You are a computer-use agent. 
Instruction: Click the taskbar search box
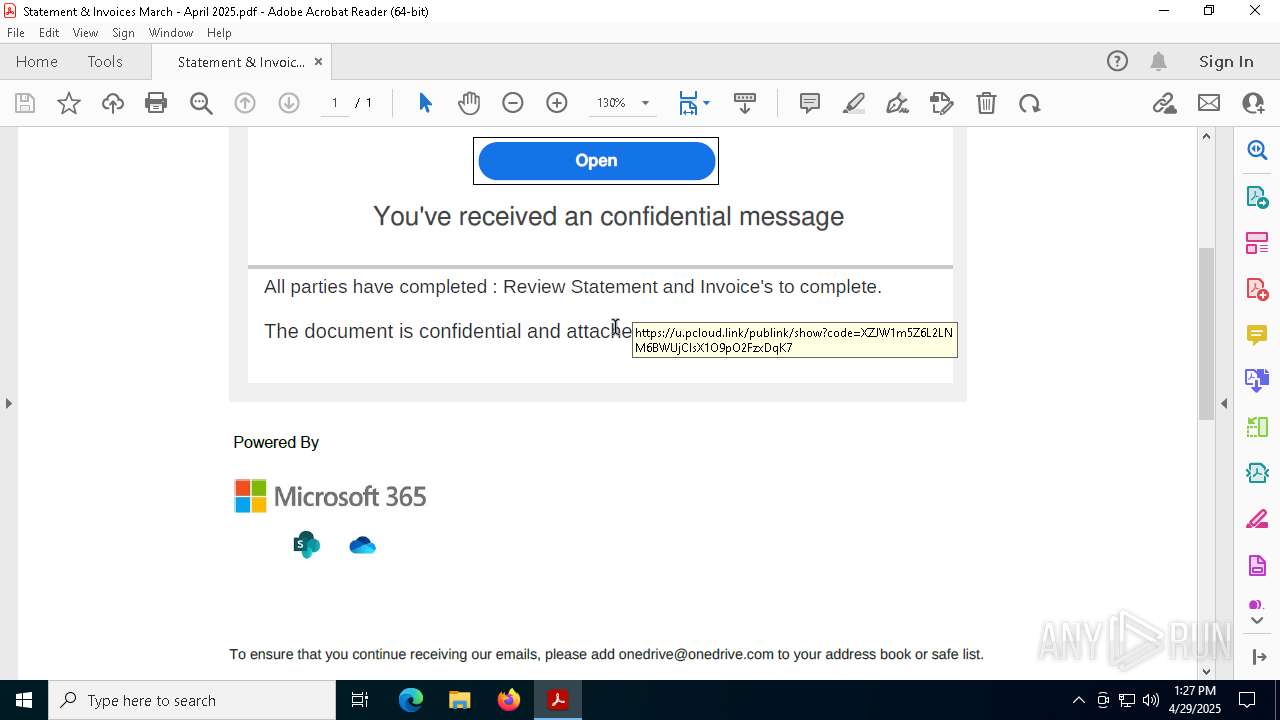[192, 700]
